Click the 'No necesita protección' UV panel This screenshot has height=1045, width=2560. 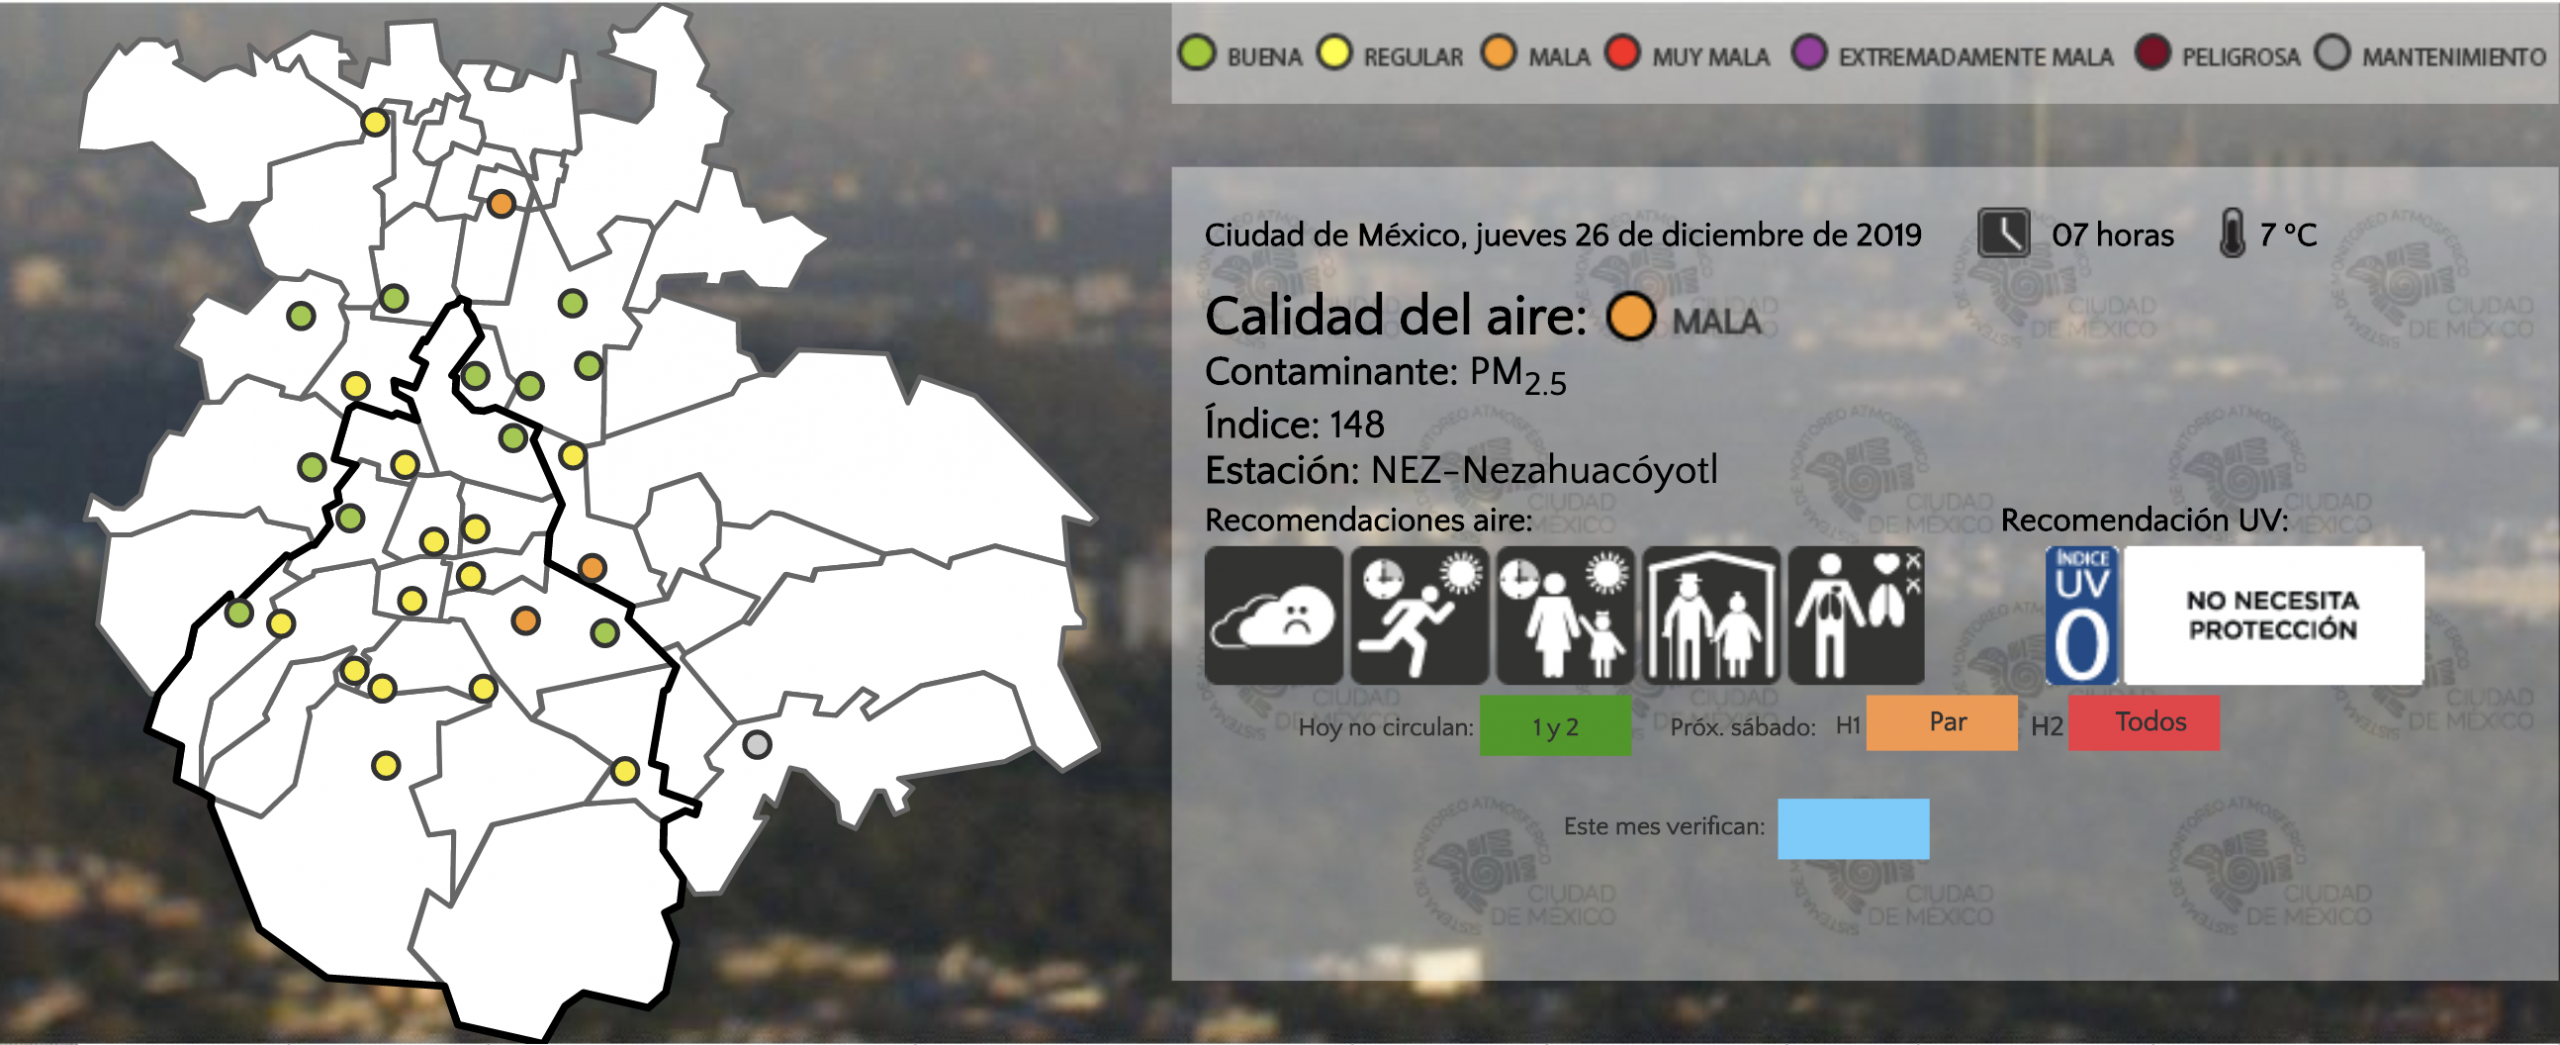(2273, 616)
